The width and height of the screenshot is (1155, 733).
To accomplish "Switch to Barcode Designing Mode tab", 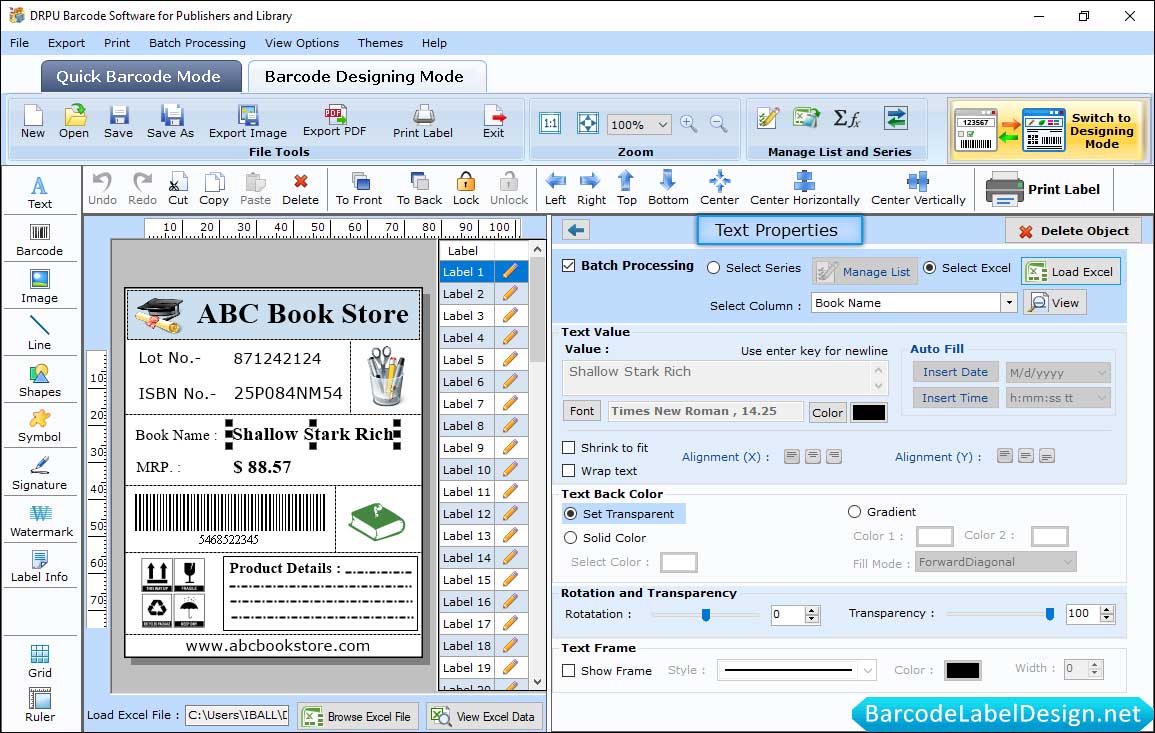I will [366, 77].
